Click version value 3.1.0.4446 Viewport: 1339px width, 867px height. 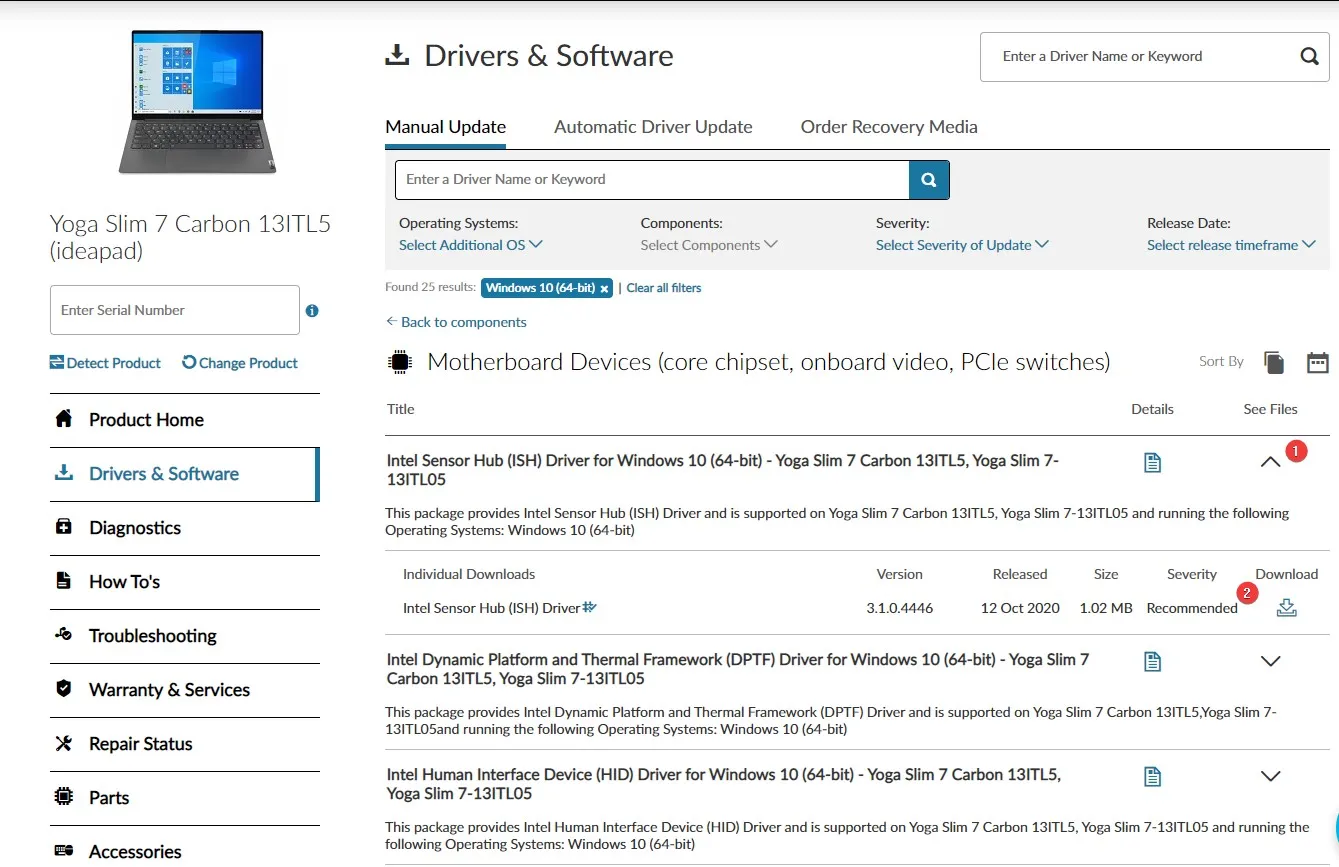(x=900, y=608)
